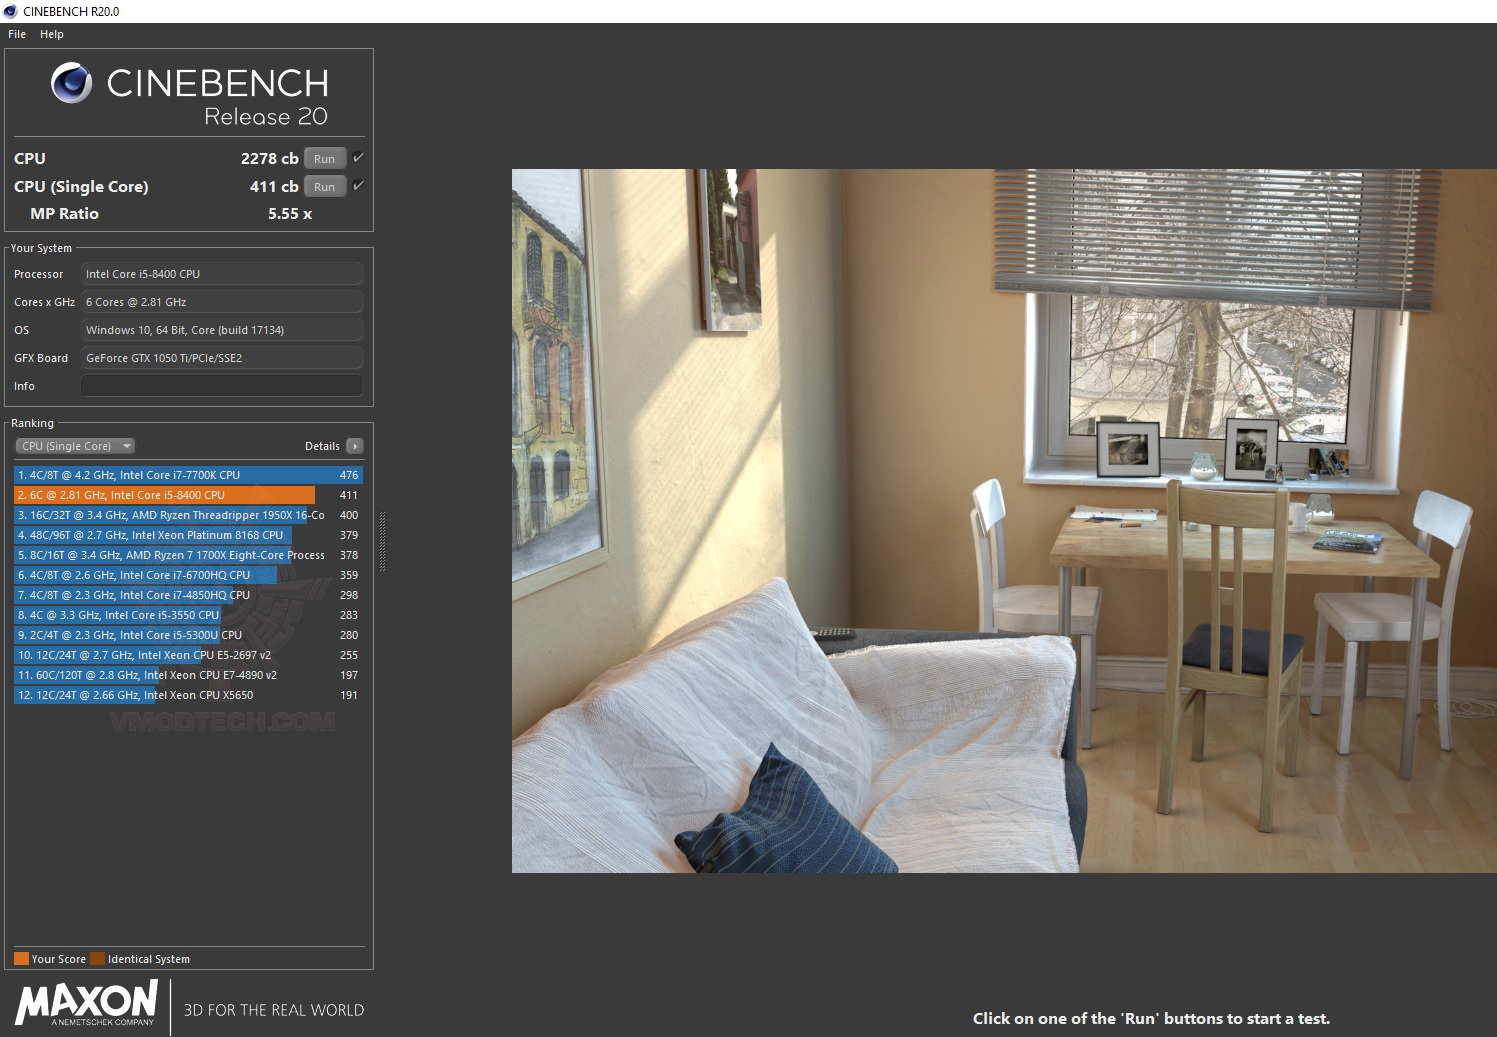The image size is (1497, 1037).
Task: Open the CPU (Single Core) ranking dropdown
Action: [x=75, y=446]
